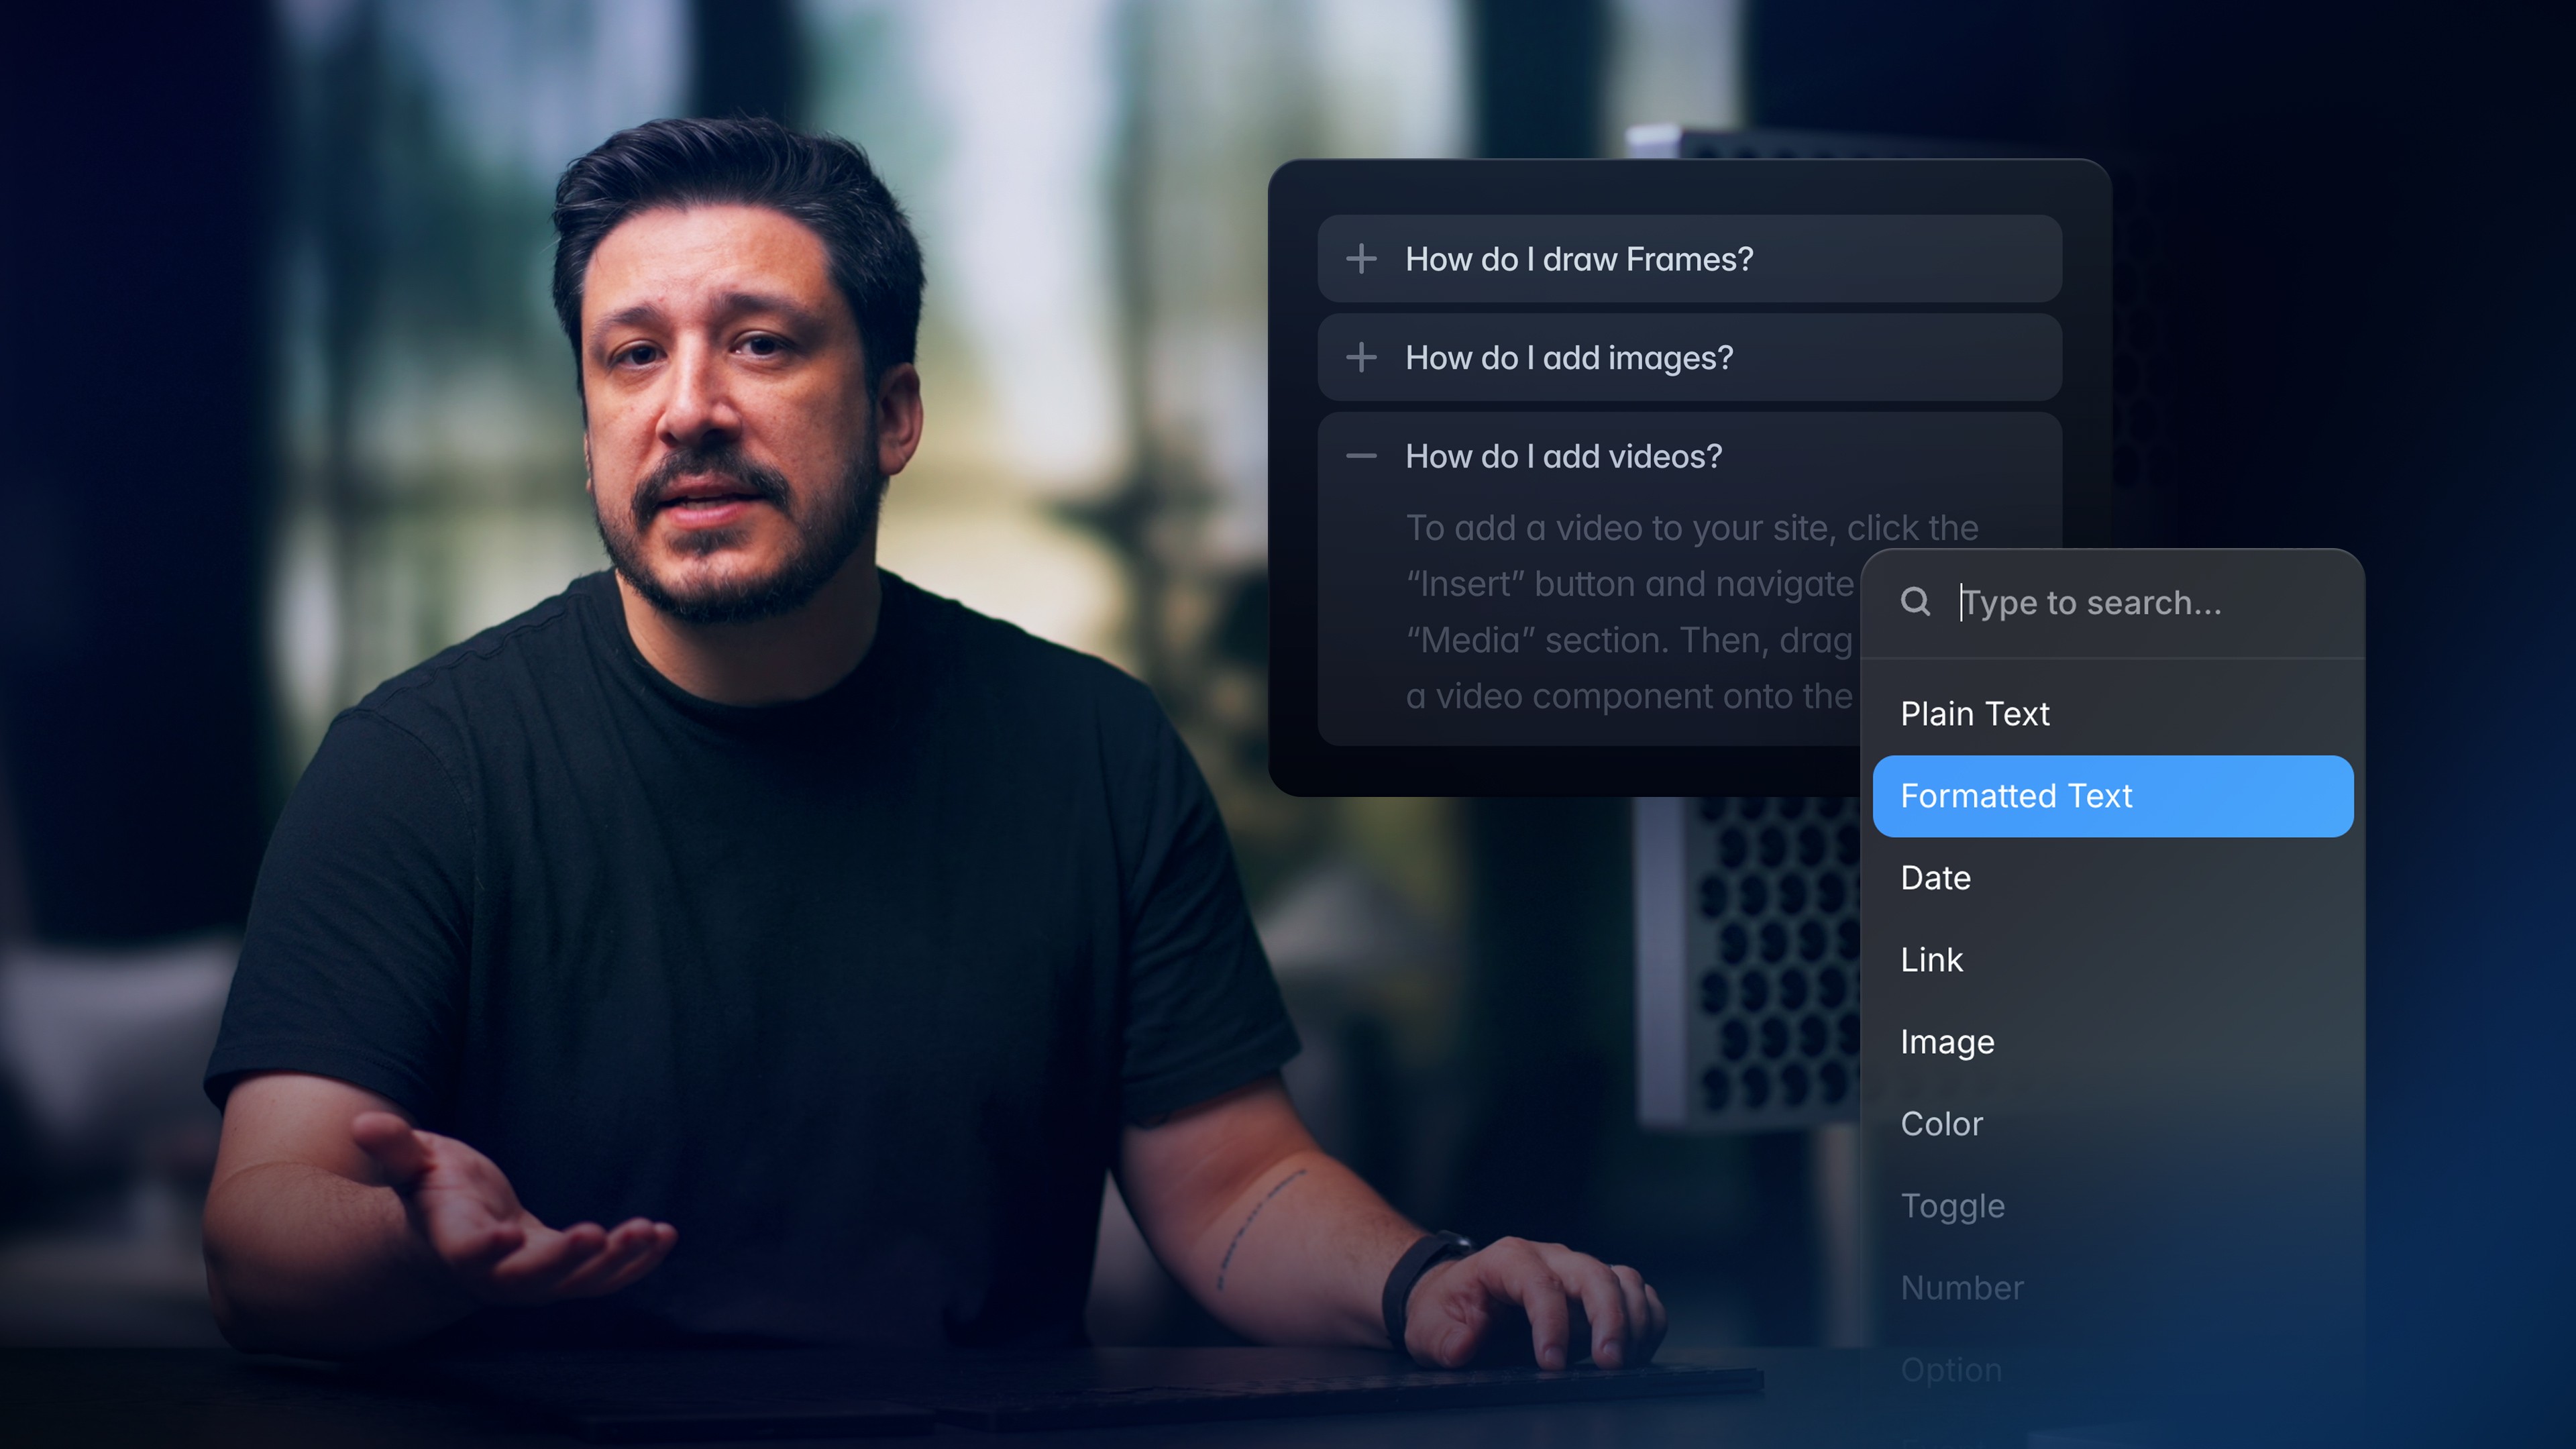Select the Number field type
Viewport: 2576px width, 1449px height.
coord(1962,1288)
